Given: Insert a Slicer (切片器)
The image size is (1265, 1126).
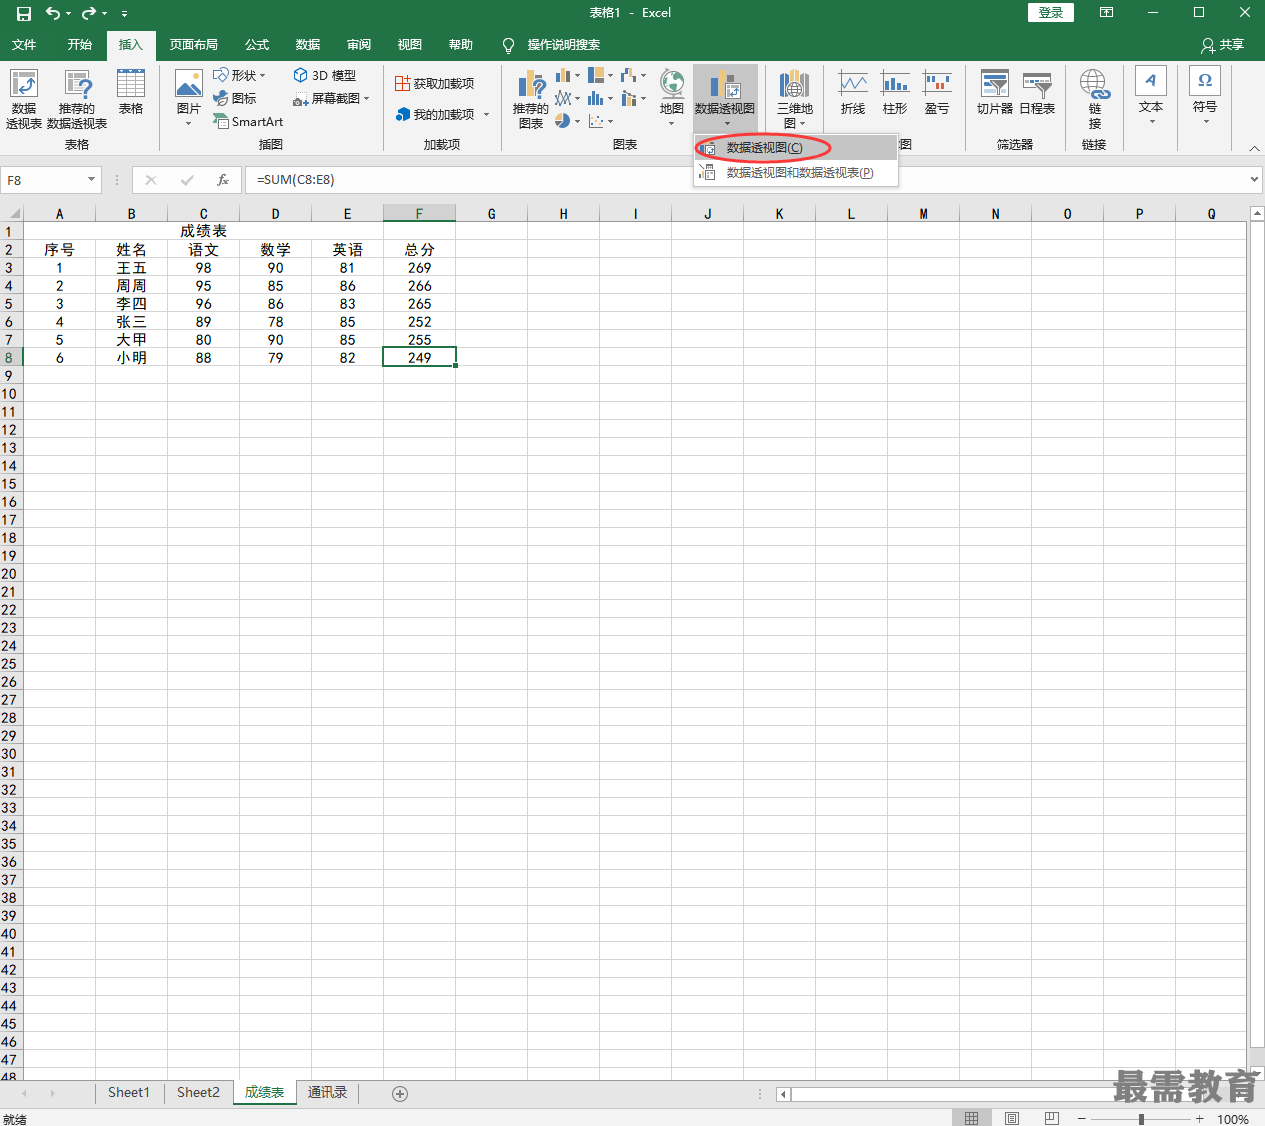Looking at the screenshot, I should click(x=995, y=93).
